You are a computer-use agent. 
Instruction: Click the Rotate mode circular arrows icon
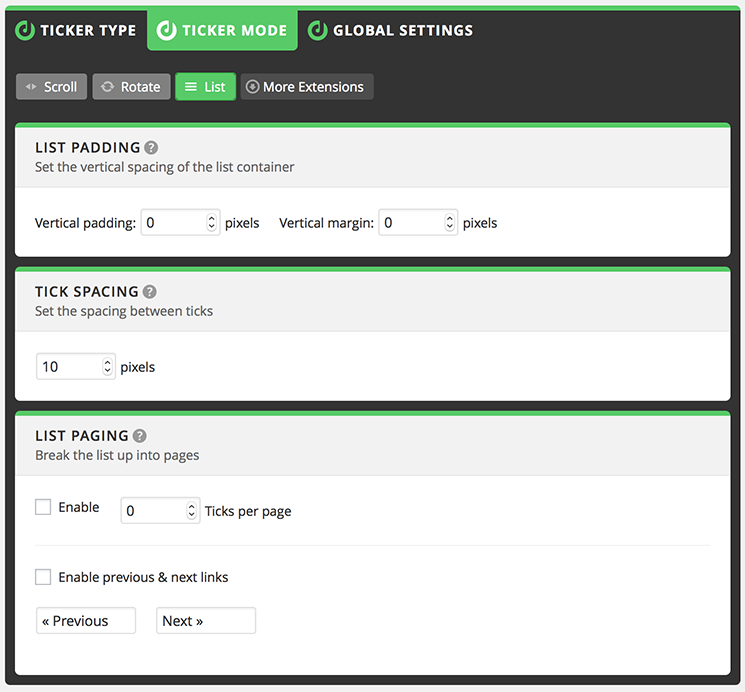click(108, 87)
